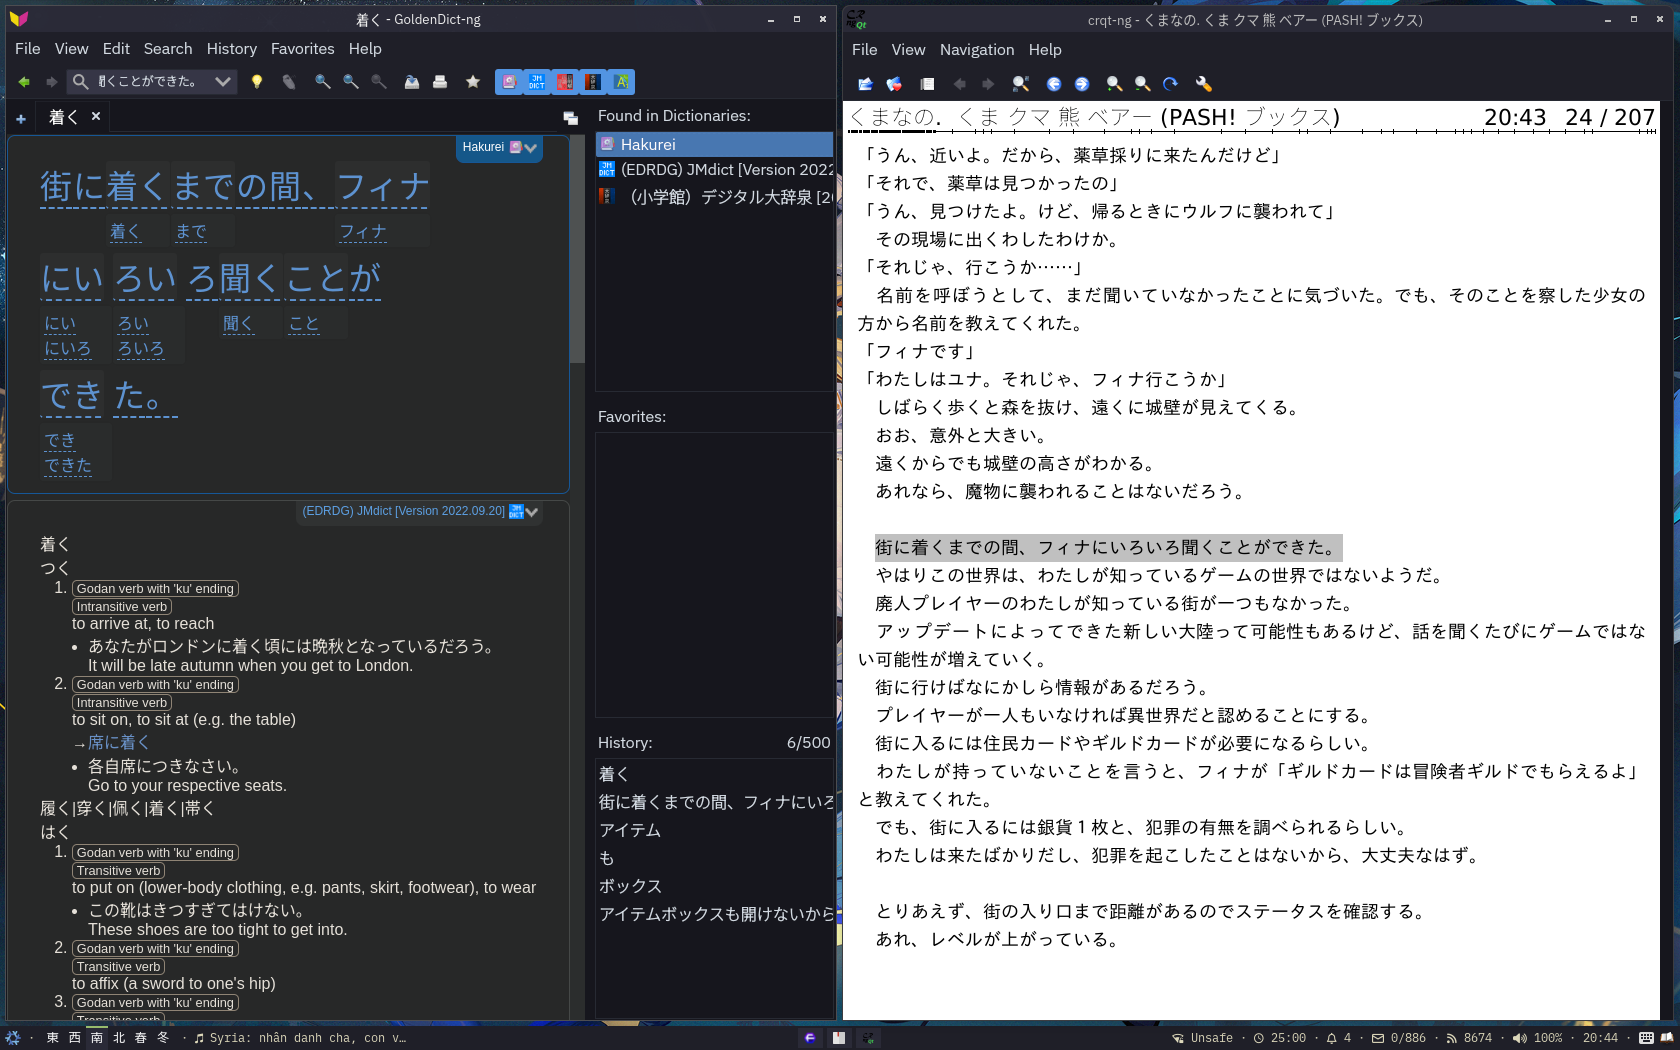This screenshot has height=1050, width=1680.
Task: Expand the search box dropdown arrow
Action: [x=223, y=82]
